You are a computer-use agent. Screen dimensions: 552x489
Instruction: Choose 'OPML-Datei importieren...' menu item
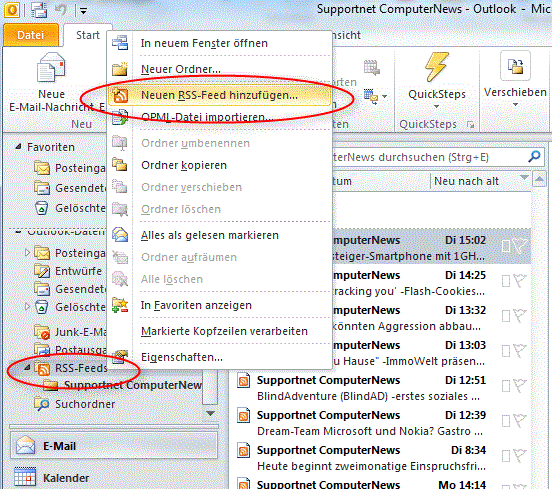[220, 117]
